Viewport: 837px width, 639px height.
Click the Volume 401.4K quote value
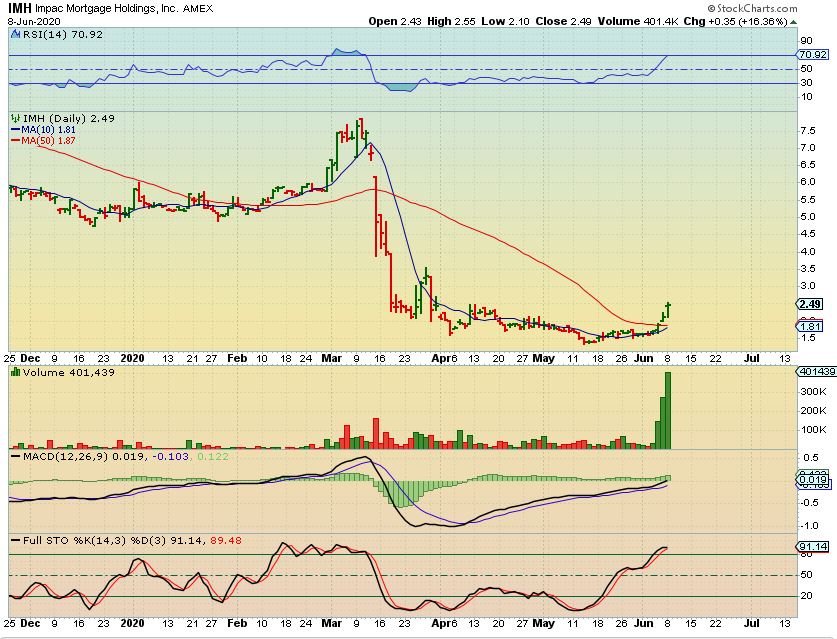[637, 22]
